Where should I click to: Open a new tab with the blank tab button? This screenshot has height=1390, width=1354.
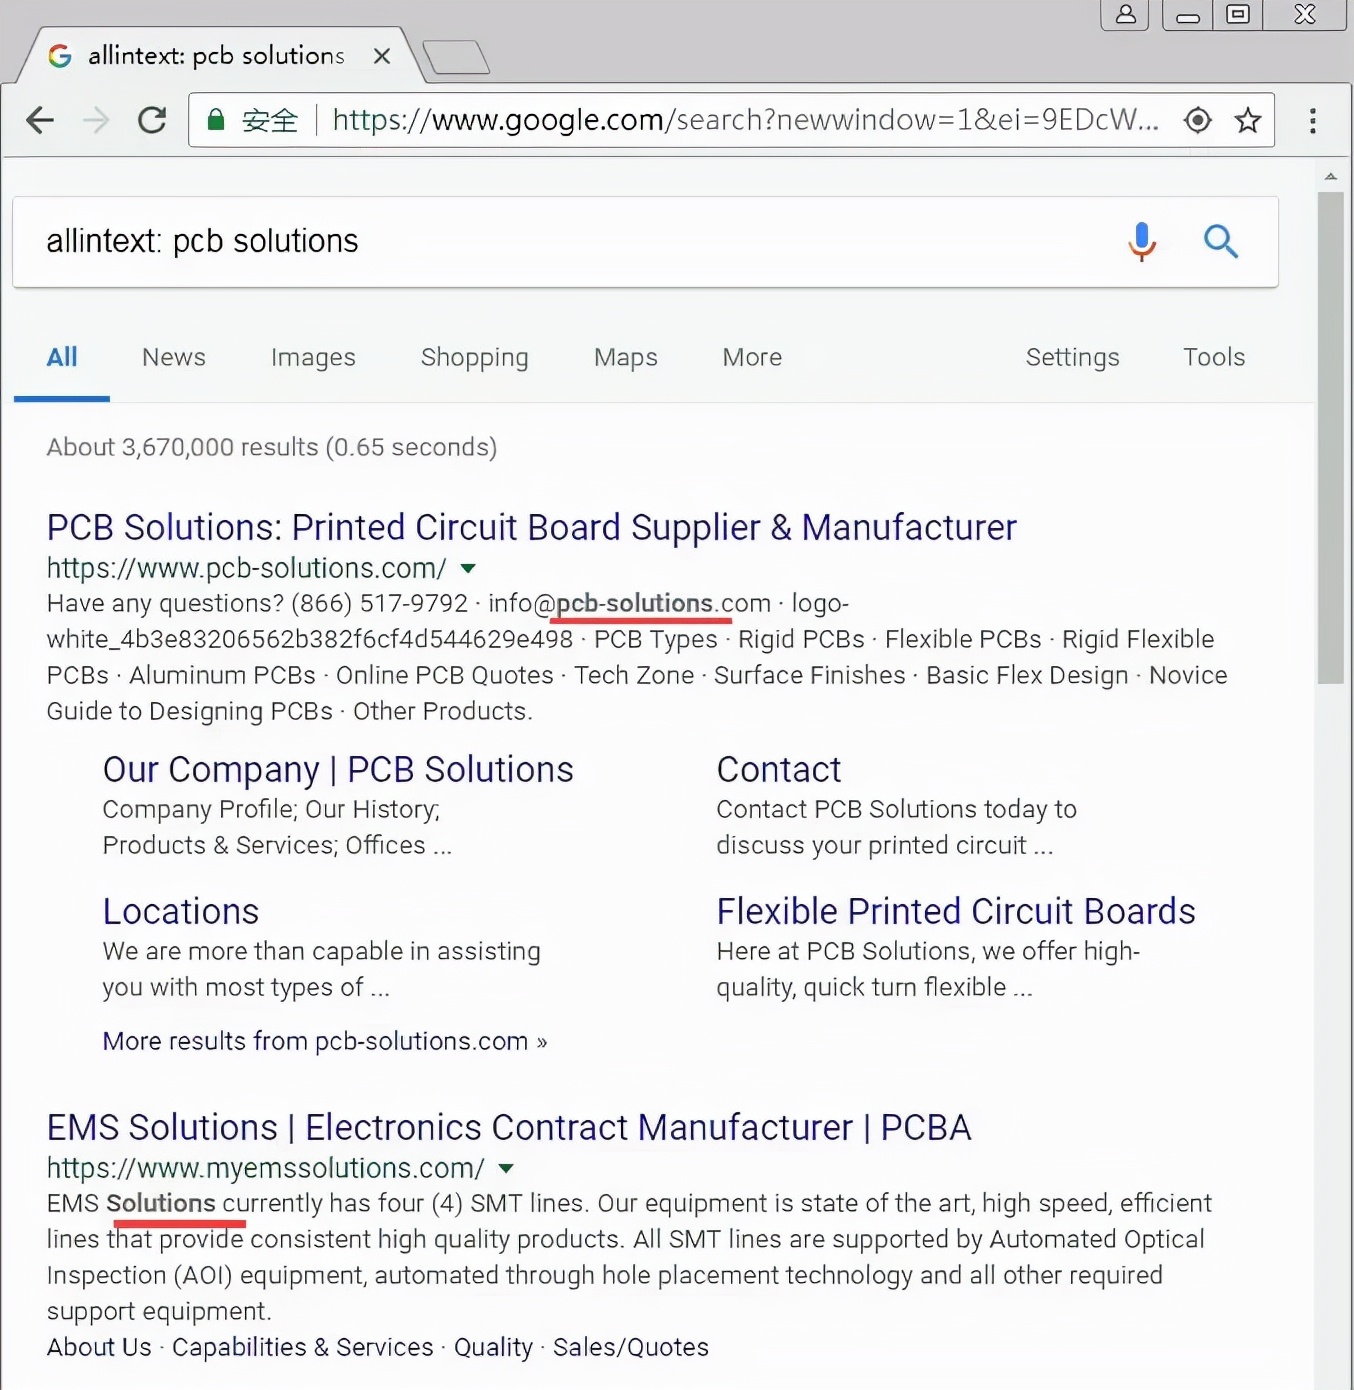pos(456,58)
